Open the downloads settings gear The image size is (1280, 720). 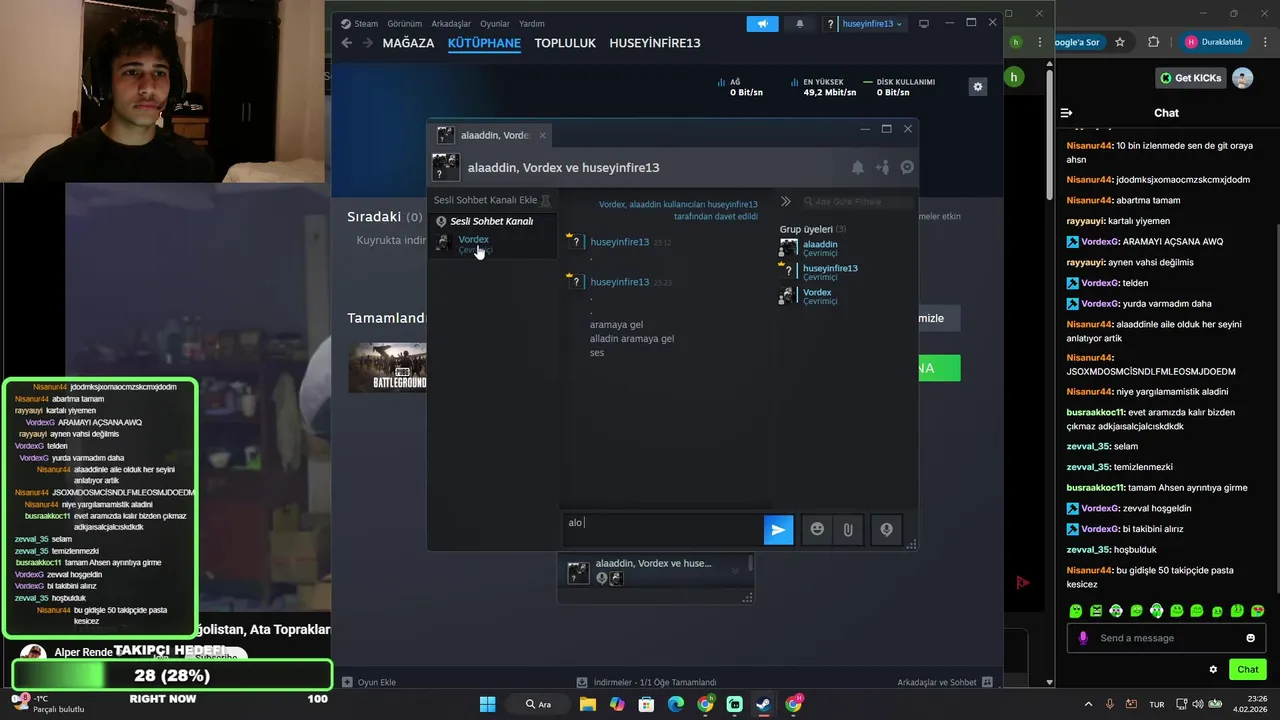pos(978,87)
